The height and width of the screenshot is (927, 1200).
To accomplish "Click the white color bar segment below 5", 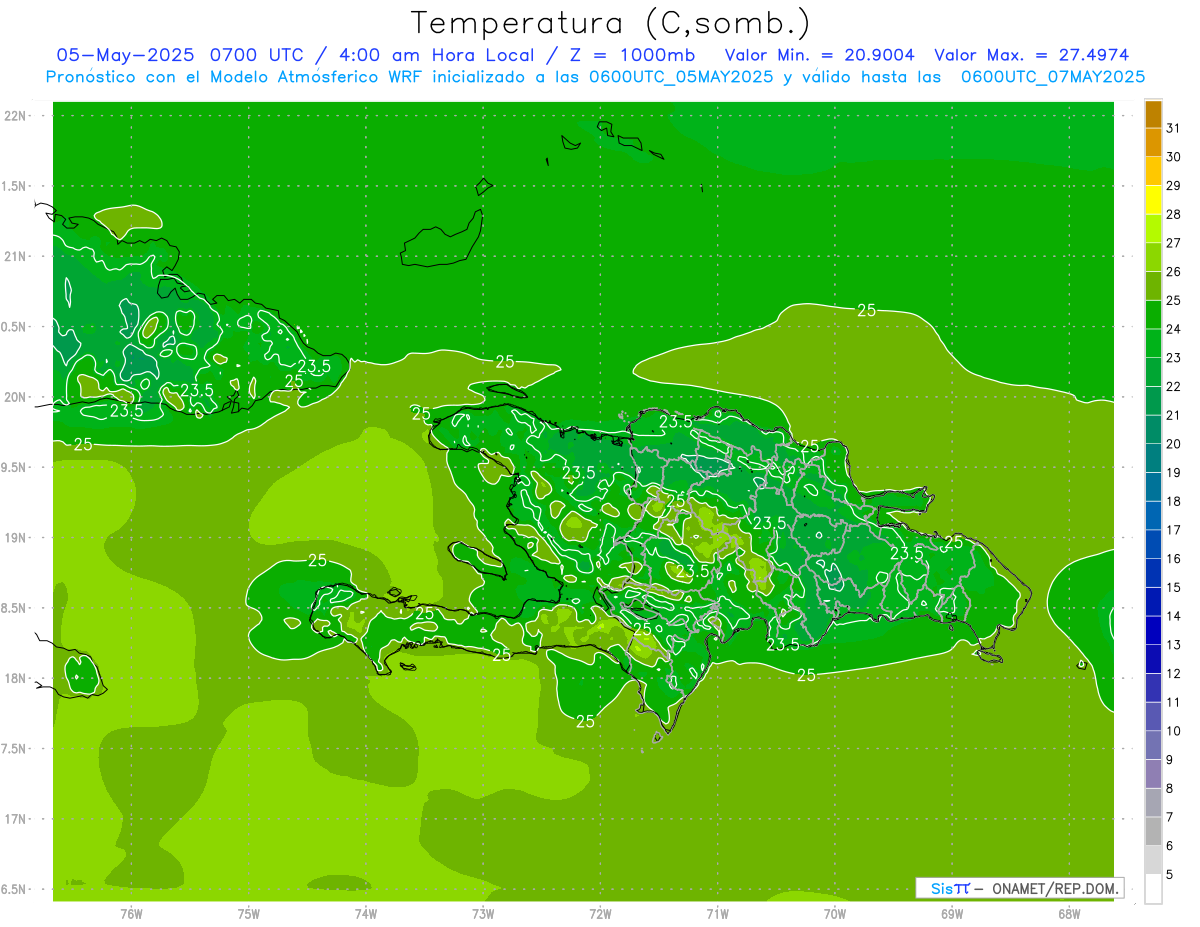I will [x=1153, y=889].
